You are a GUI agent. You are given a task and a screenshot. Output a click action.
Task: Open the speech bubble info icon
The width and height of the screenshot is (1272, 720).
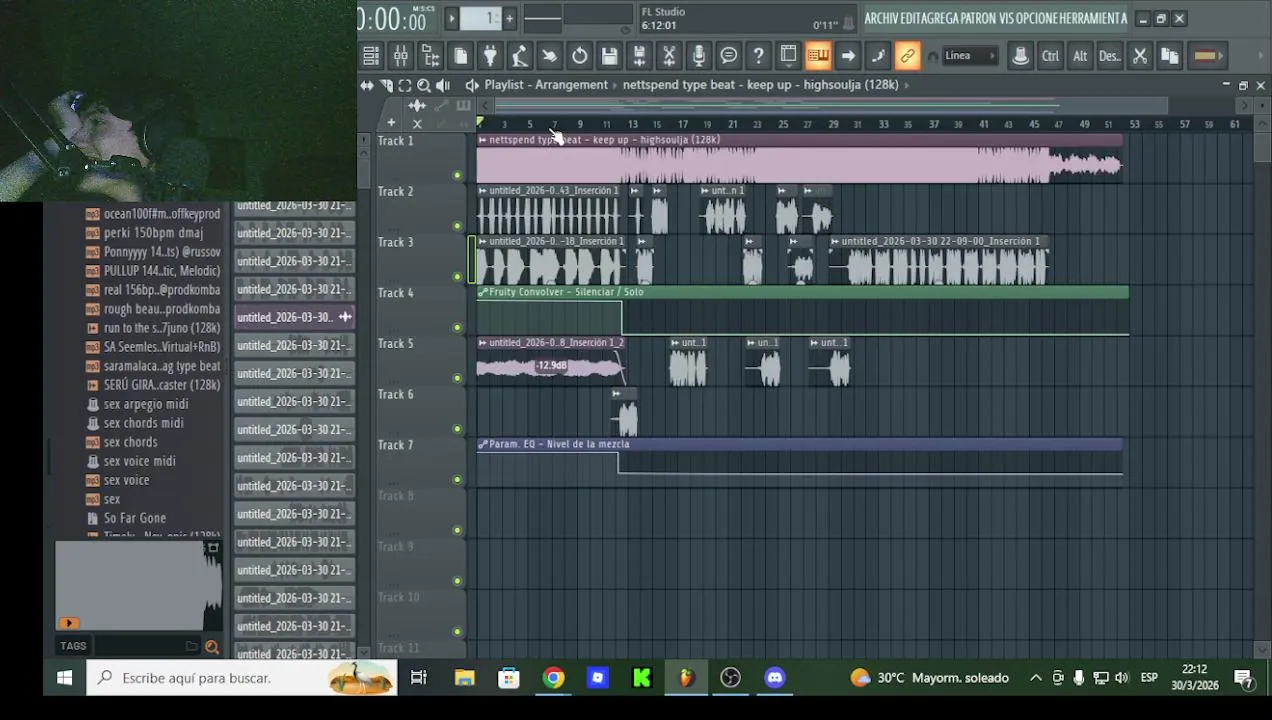(729, 56)
